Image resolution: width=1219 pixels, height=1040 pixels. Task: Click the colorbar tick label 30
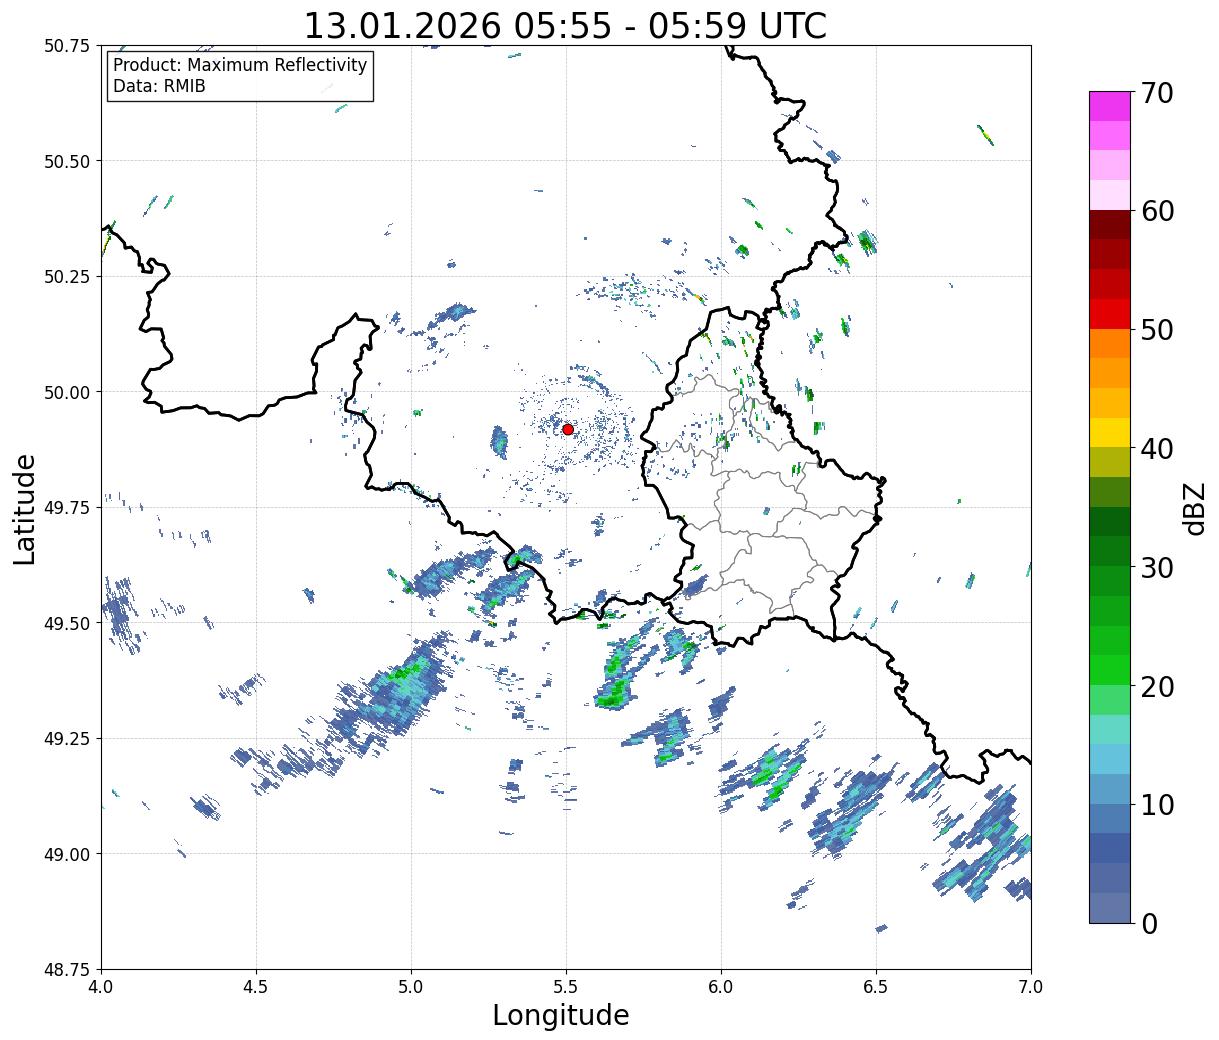1156,567
